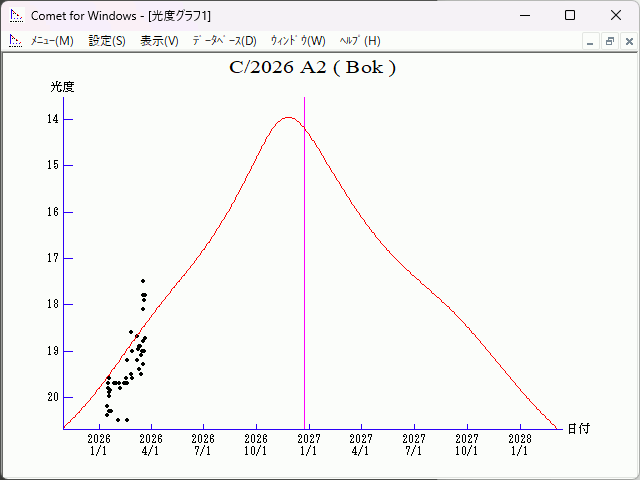This screenshot has height=480, width=640.
Task: Click the C/2026 A2 ( Bok ) graph title
Action: [x=312, y=68]
